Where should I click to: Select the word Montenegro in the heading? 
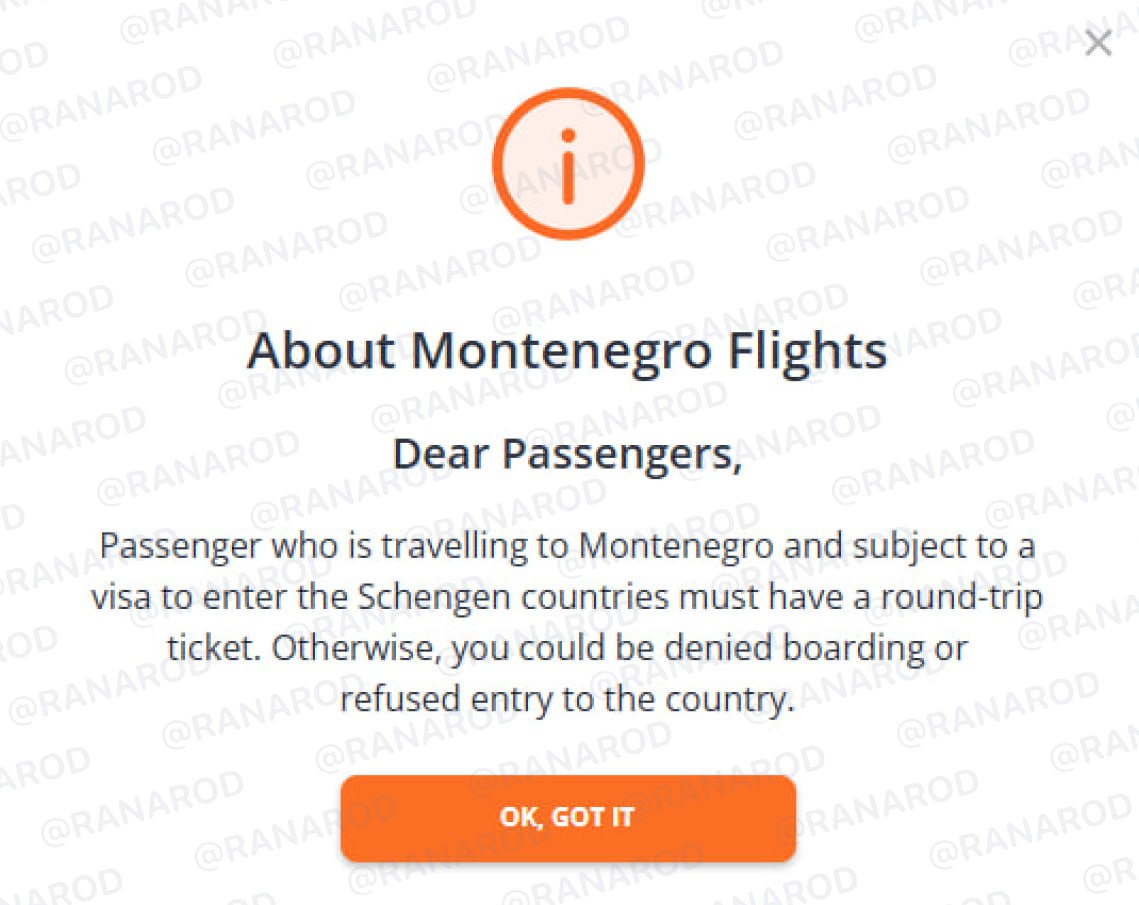click(561, 353)
